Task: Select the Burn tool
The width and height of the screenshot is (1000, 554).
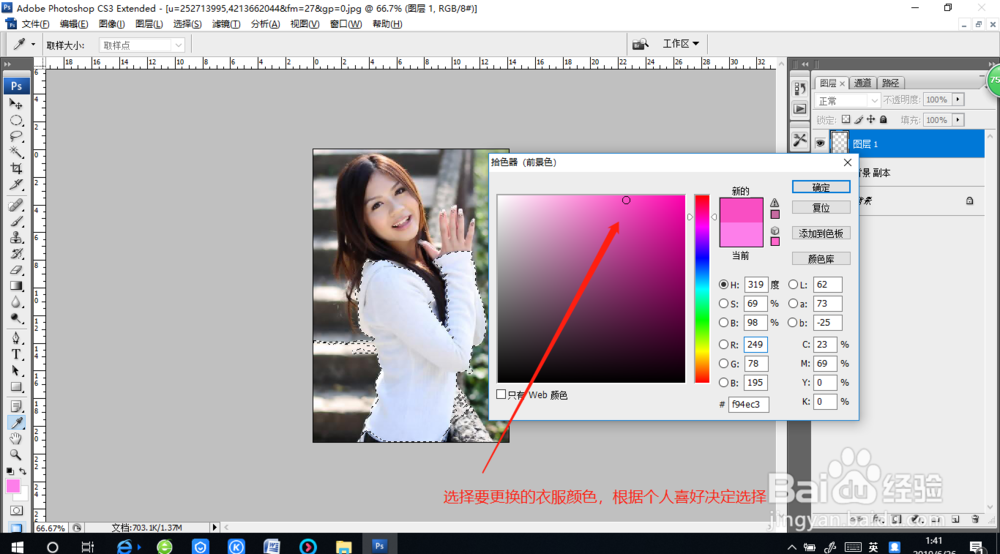Action: pyautogui.click(x=16, y=318)
